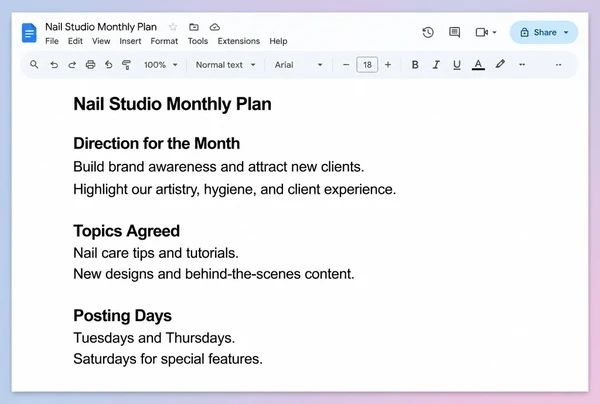Screen dimensions: 600x404
Task: Open the Tools menu
Action: tap(198, 41)
